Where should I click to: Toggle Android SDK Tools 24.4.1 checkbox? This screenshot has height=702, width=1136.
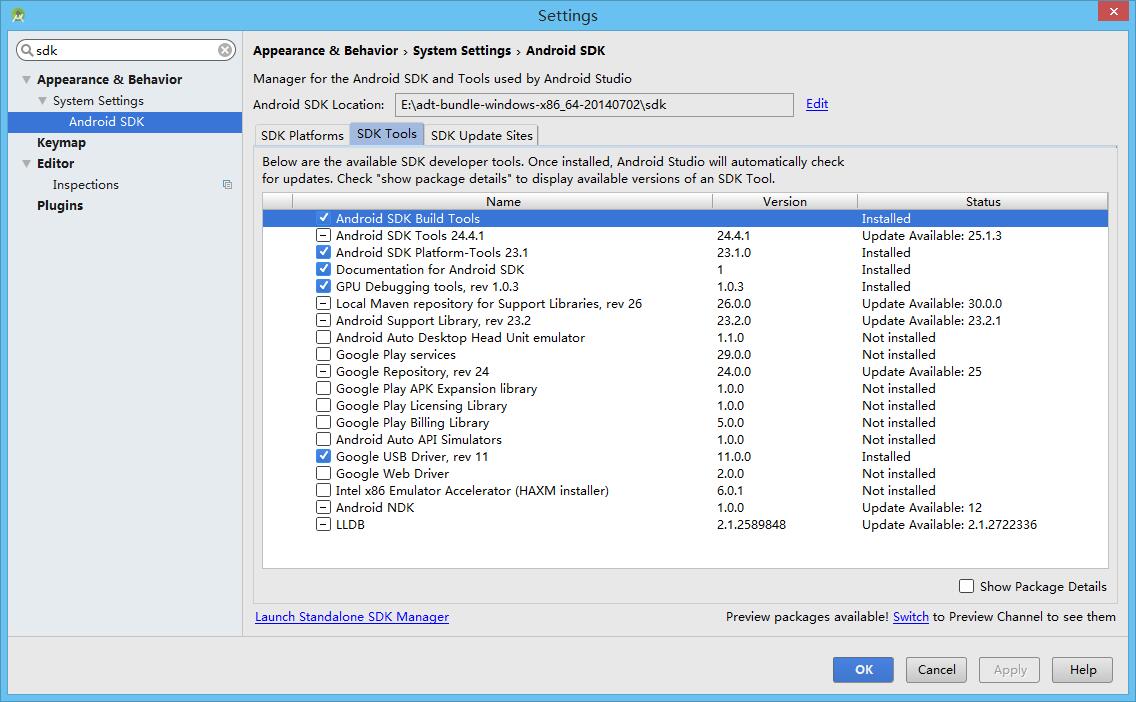323,235
